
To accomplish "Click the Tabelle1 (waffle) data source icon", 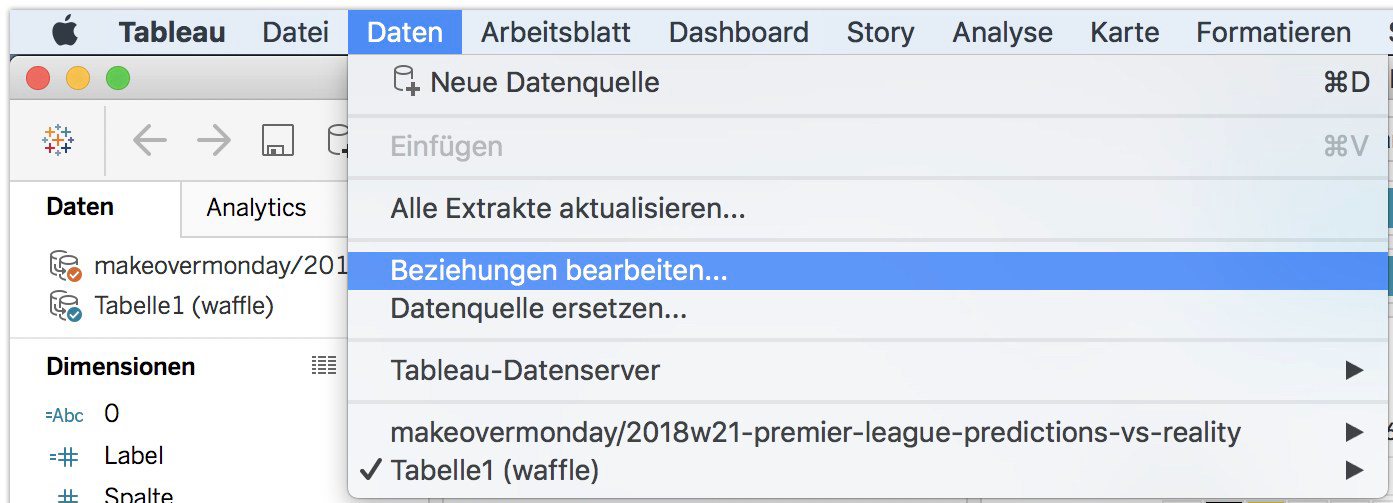I will [65, 305].
